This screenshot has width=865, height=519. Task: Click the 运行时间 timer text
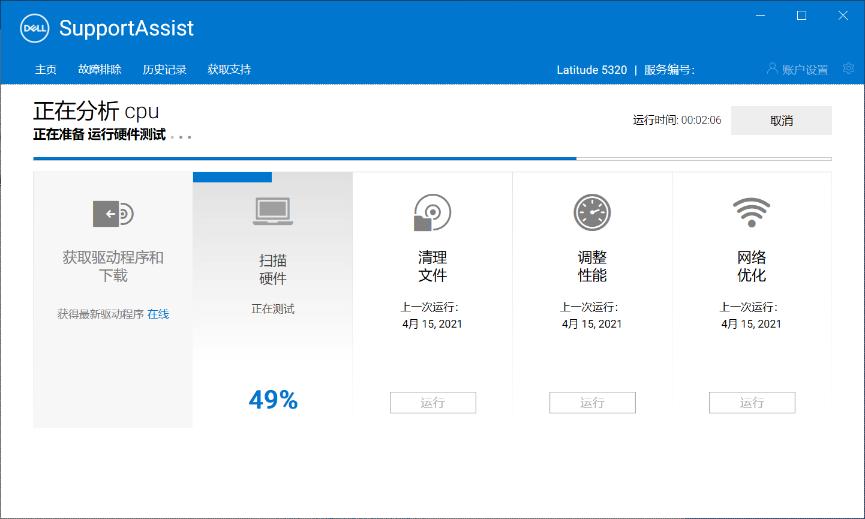click(x=677, y=120)
